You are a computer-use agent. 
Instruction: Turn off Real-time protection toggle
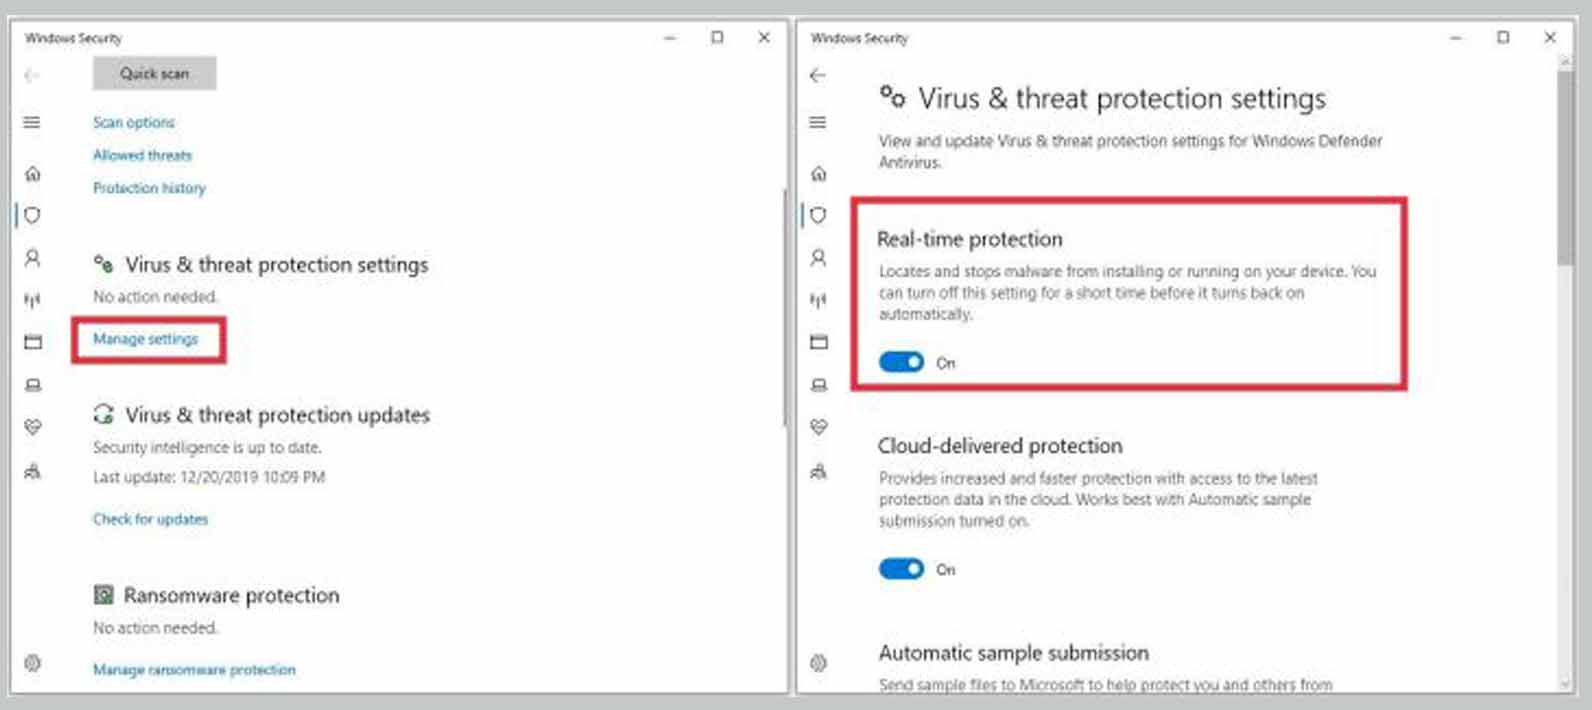coord(901,362)
